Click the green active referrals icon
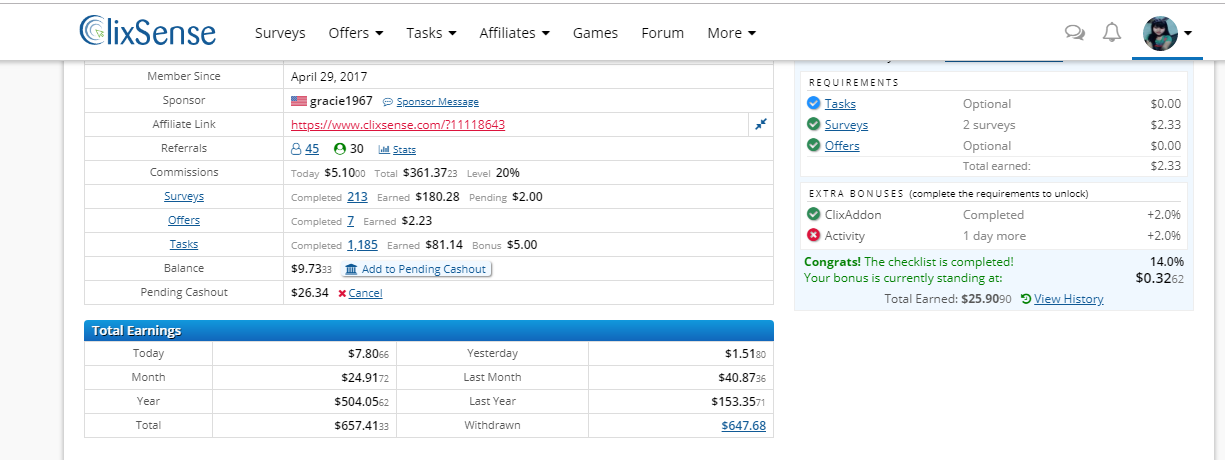Image resolution: width=1225 pixels, height=460 pixels. pyautogui.click(x=340, y=149)
